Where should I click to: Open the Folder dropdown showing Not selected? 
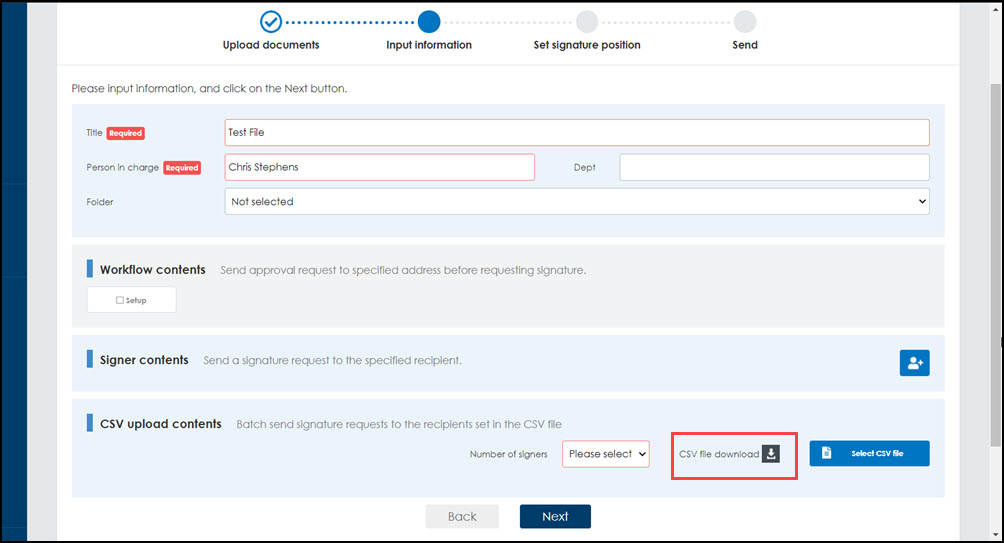(577, 202)
